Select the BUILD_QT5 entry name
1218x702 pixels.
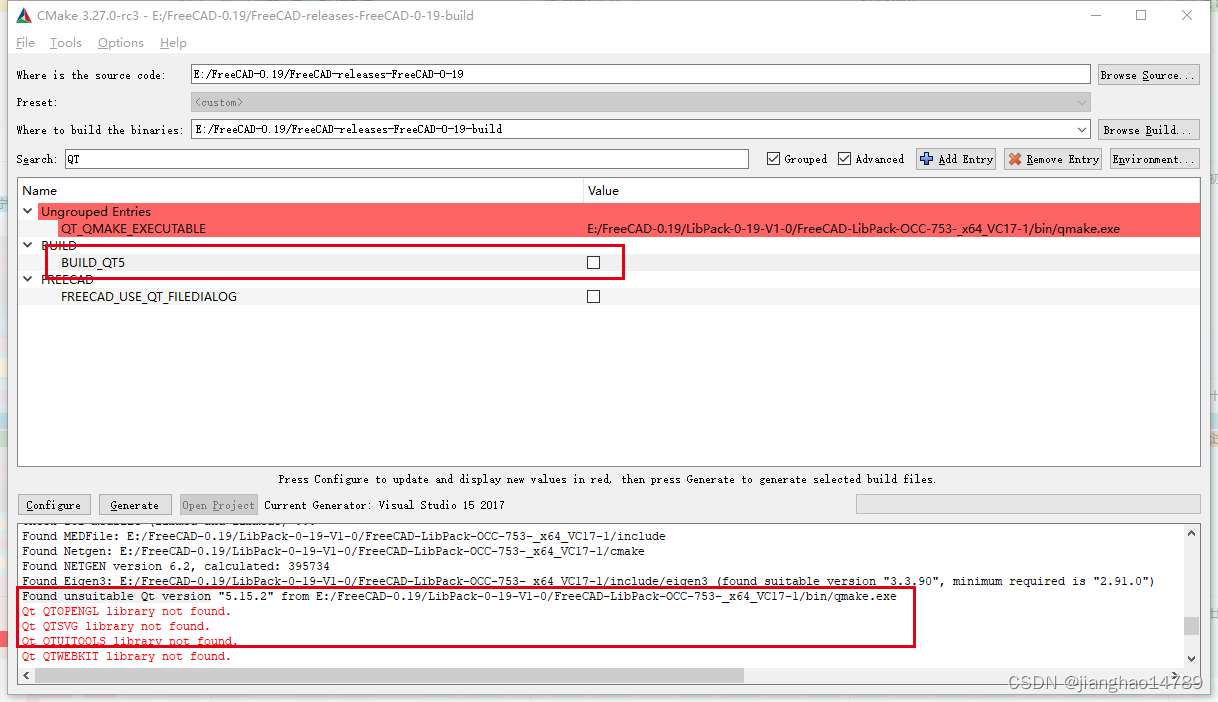(x=93, y=262)
